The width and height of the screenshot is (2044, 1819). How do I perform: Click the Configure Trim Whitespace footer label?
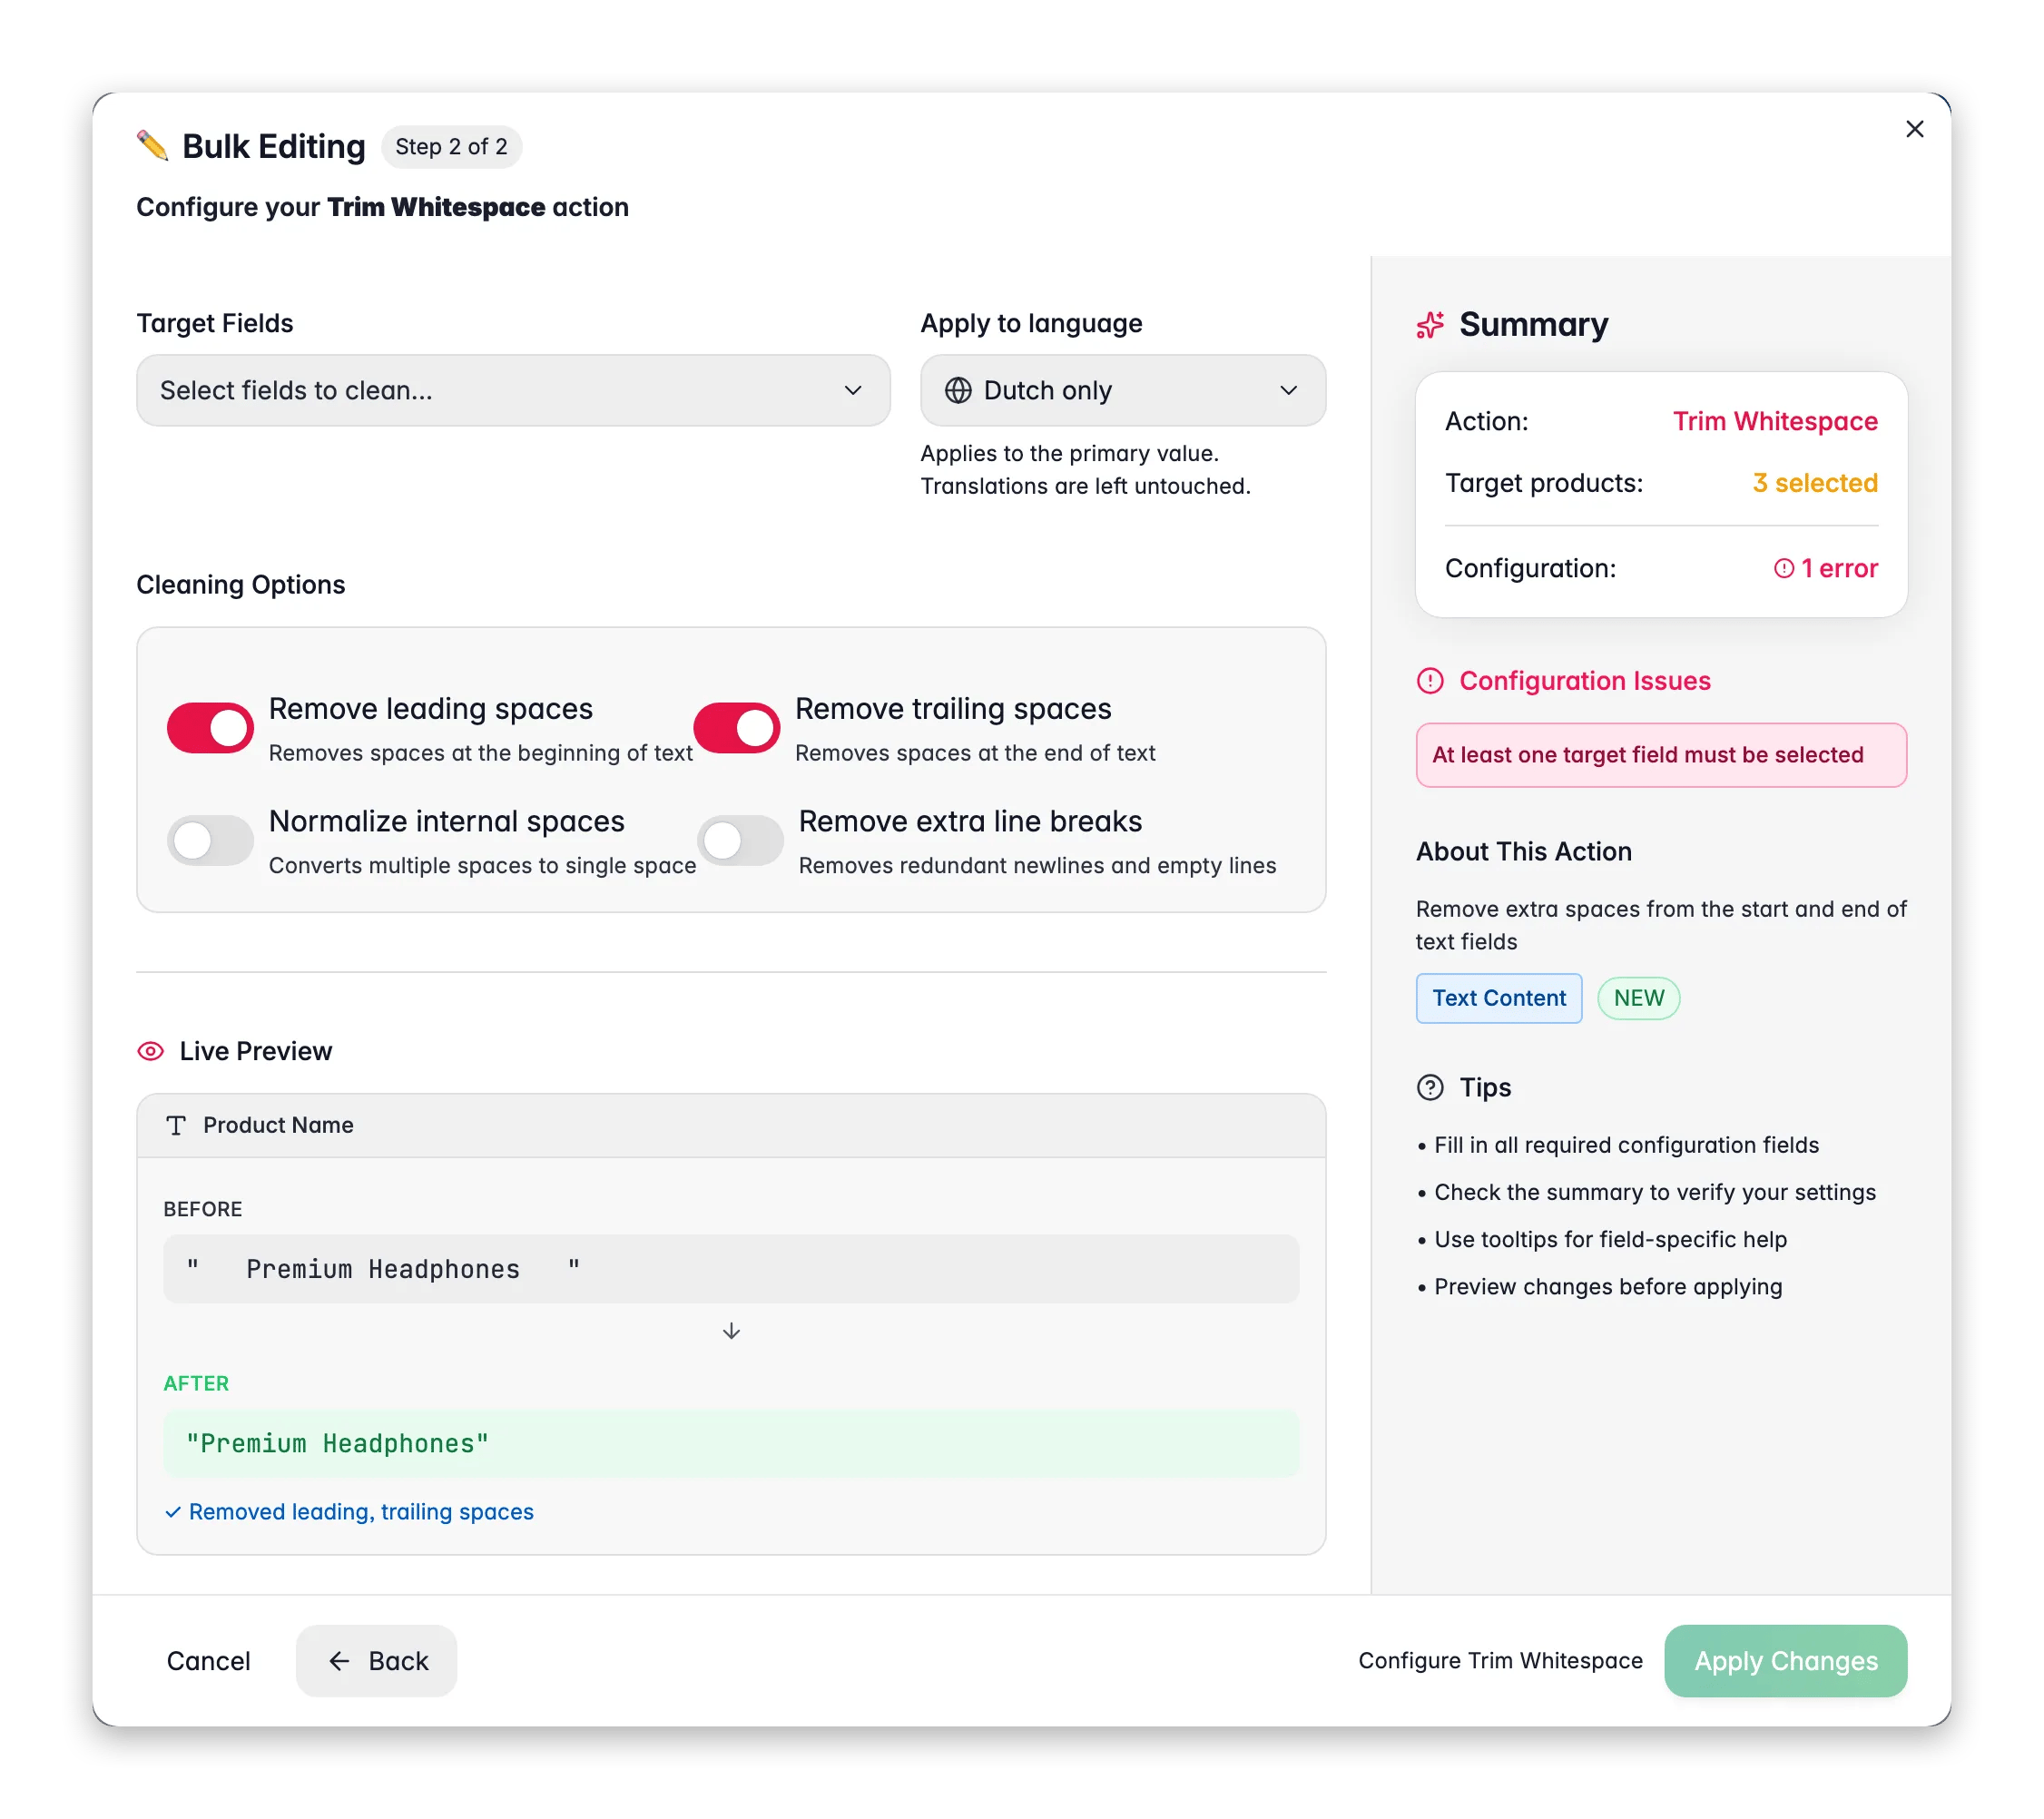tap(1500, 1661)
